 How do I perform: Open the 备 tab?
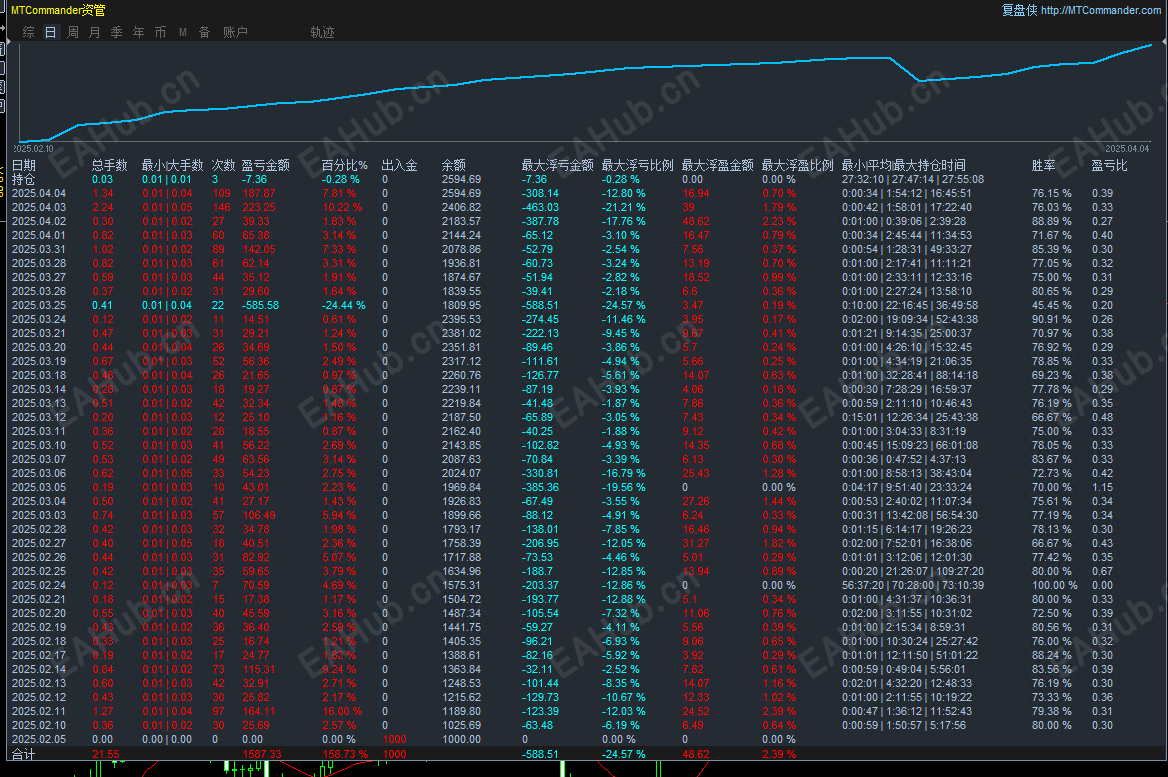[x=204, y=32]
